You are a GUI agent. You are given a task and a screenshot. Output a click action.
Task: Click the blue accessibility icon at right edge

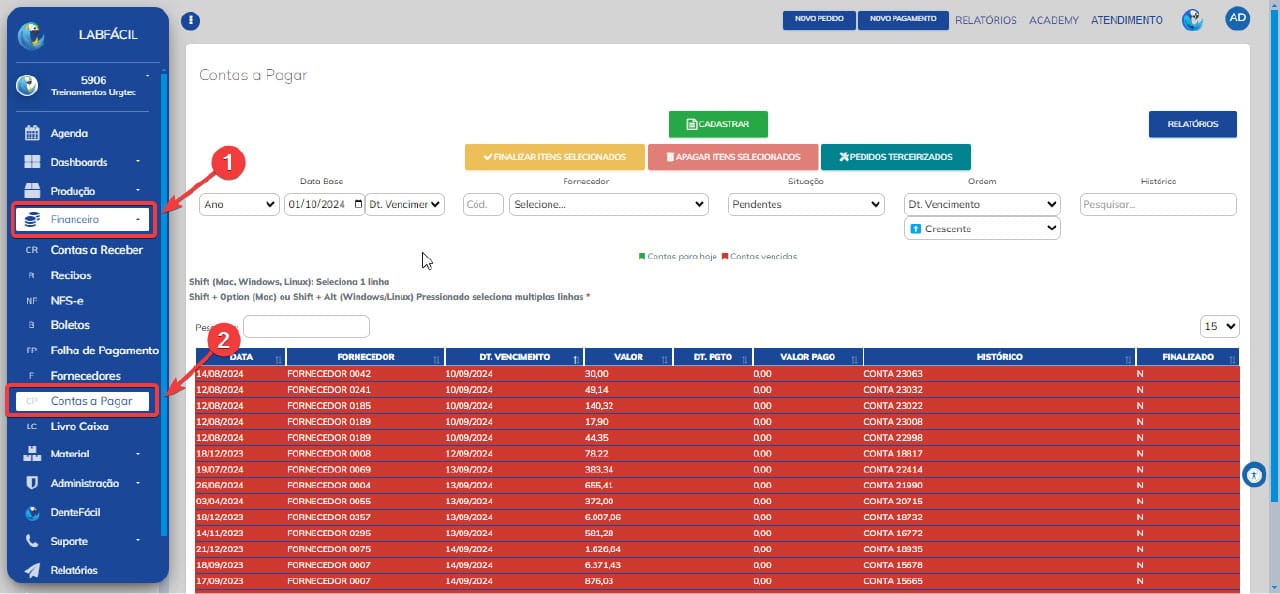pyautogui.click(x=1254, y=476)
